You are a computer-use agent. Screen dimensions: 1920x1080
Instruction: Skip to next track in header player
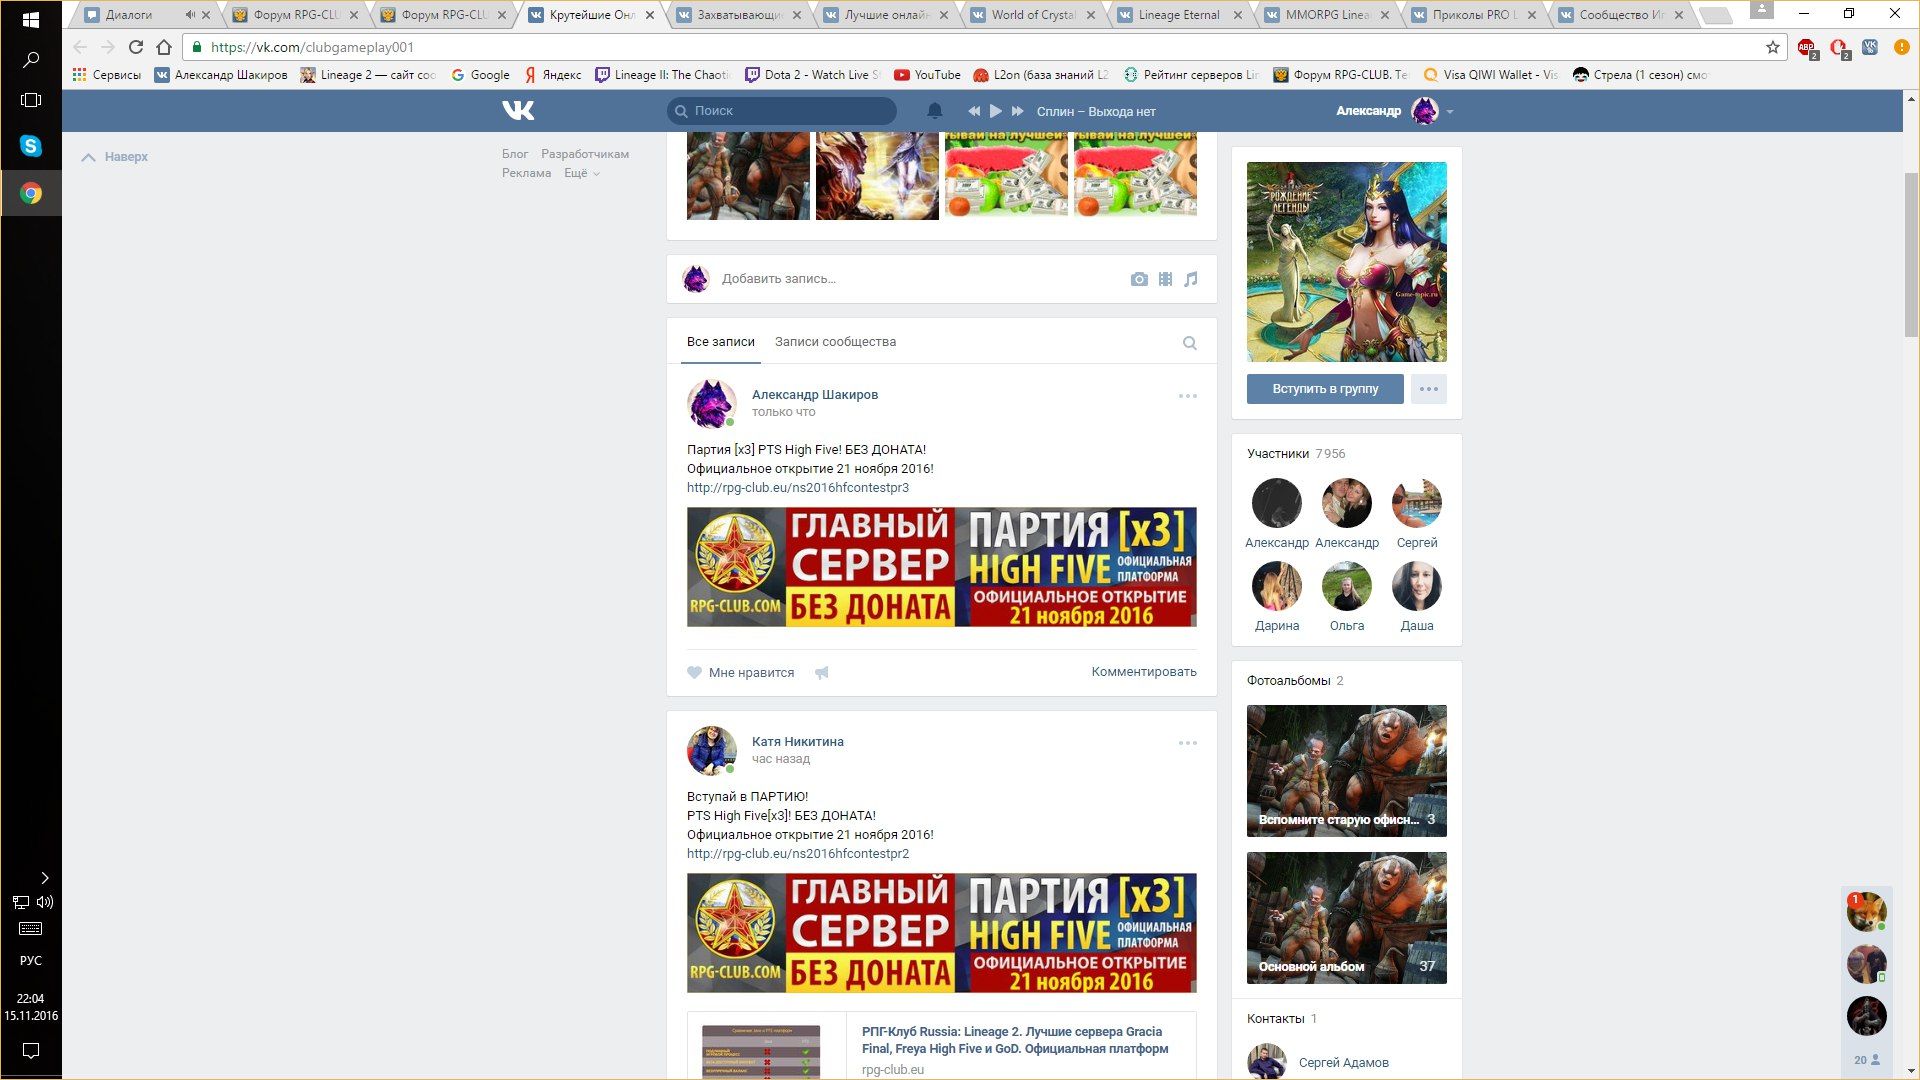[1017, 111]
